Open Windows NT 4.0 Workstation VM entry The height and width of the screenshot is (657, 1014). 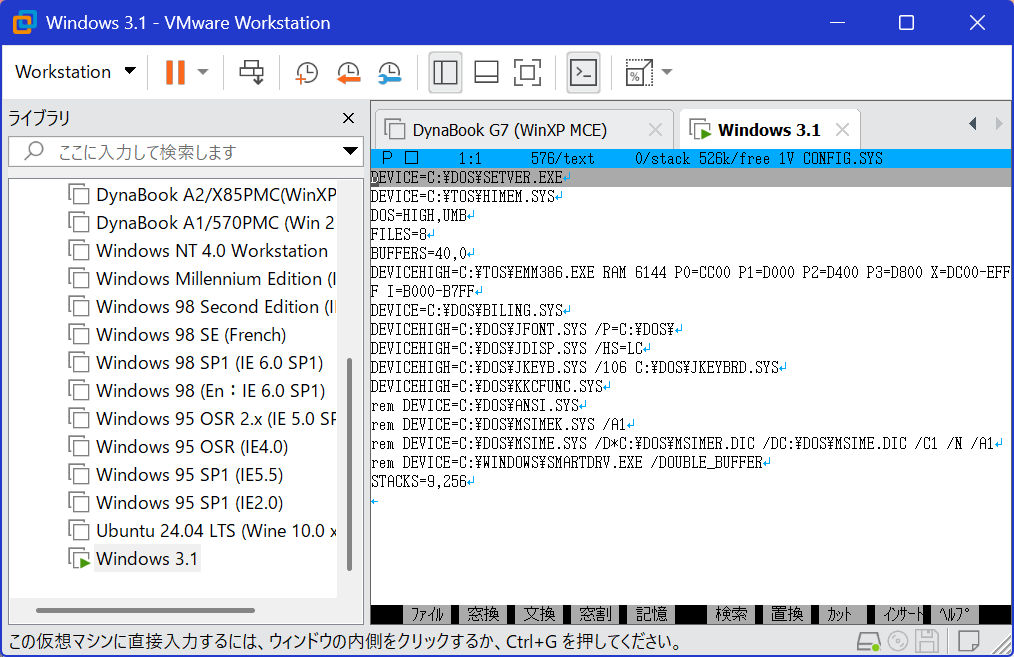pos(211,251)
